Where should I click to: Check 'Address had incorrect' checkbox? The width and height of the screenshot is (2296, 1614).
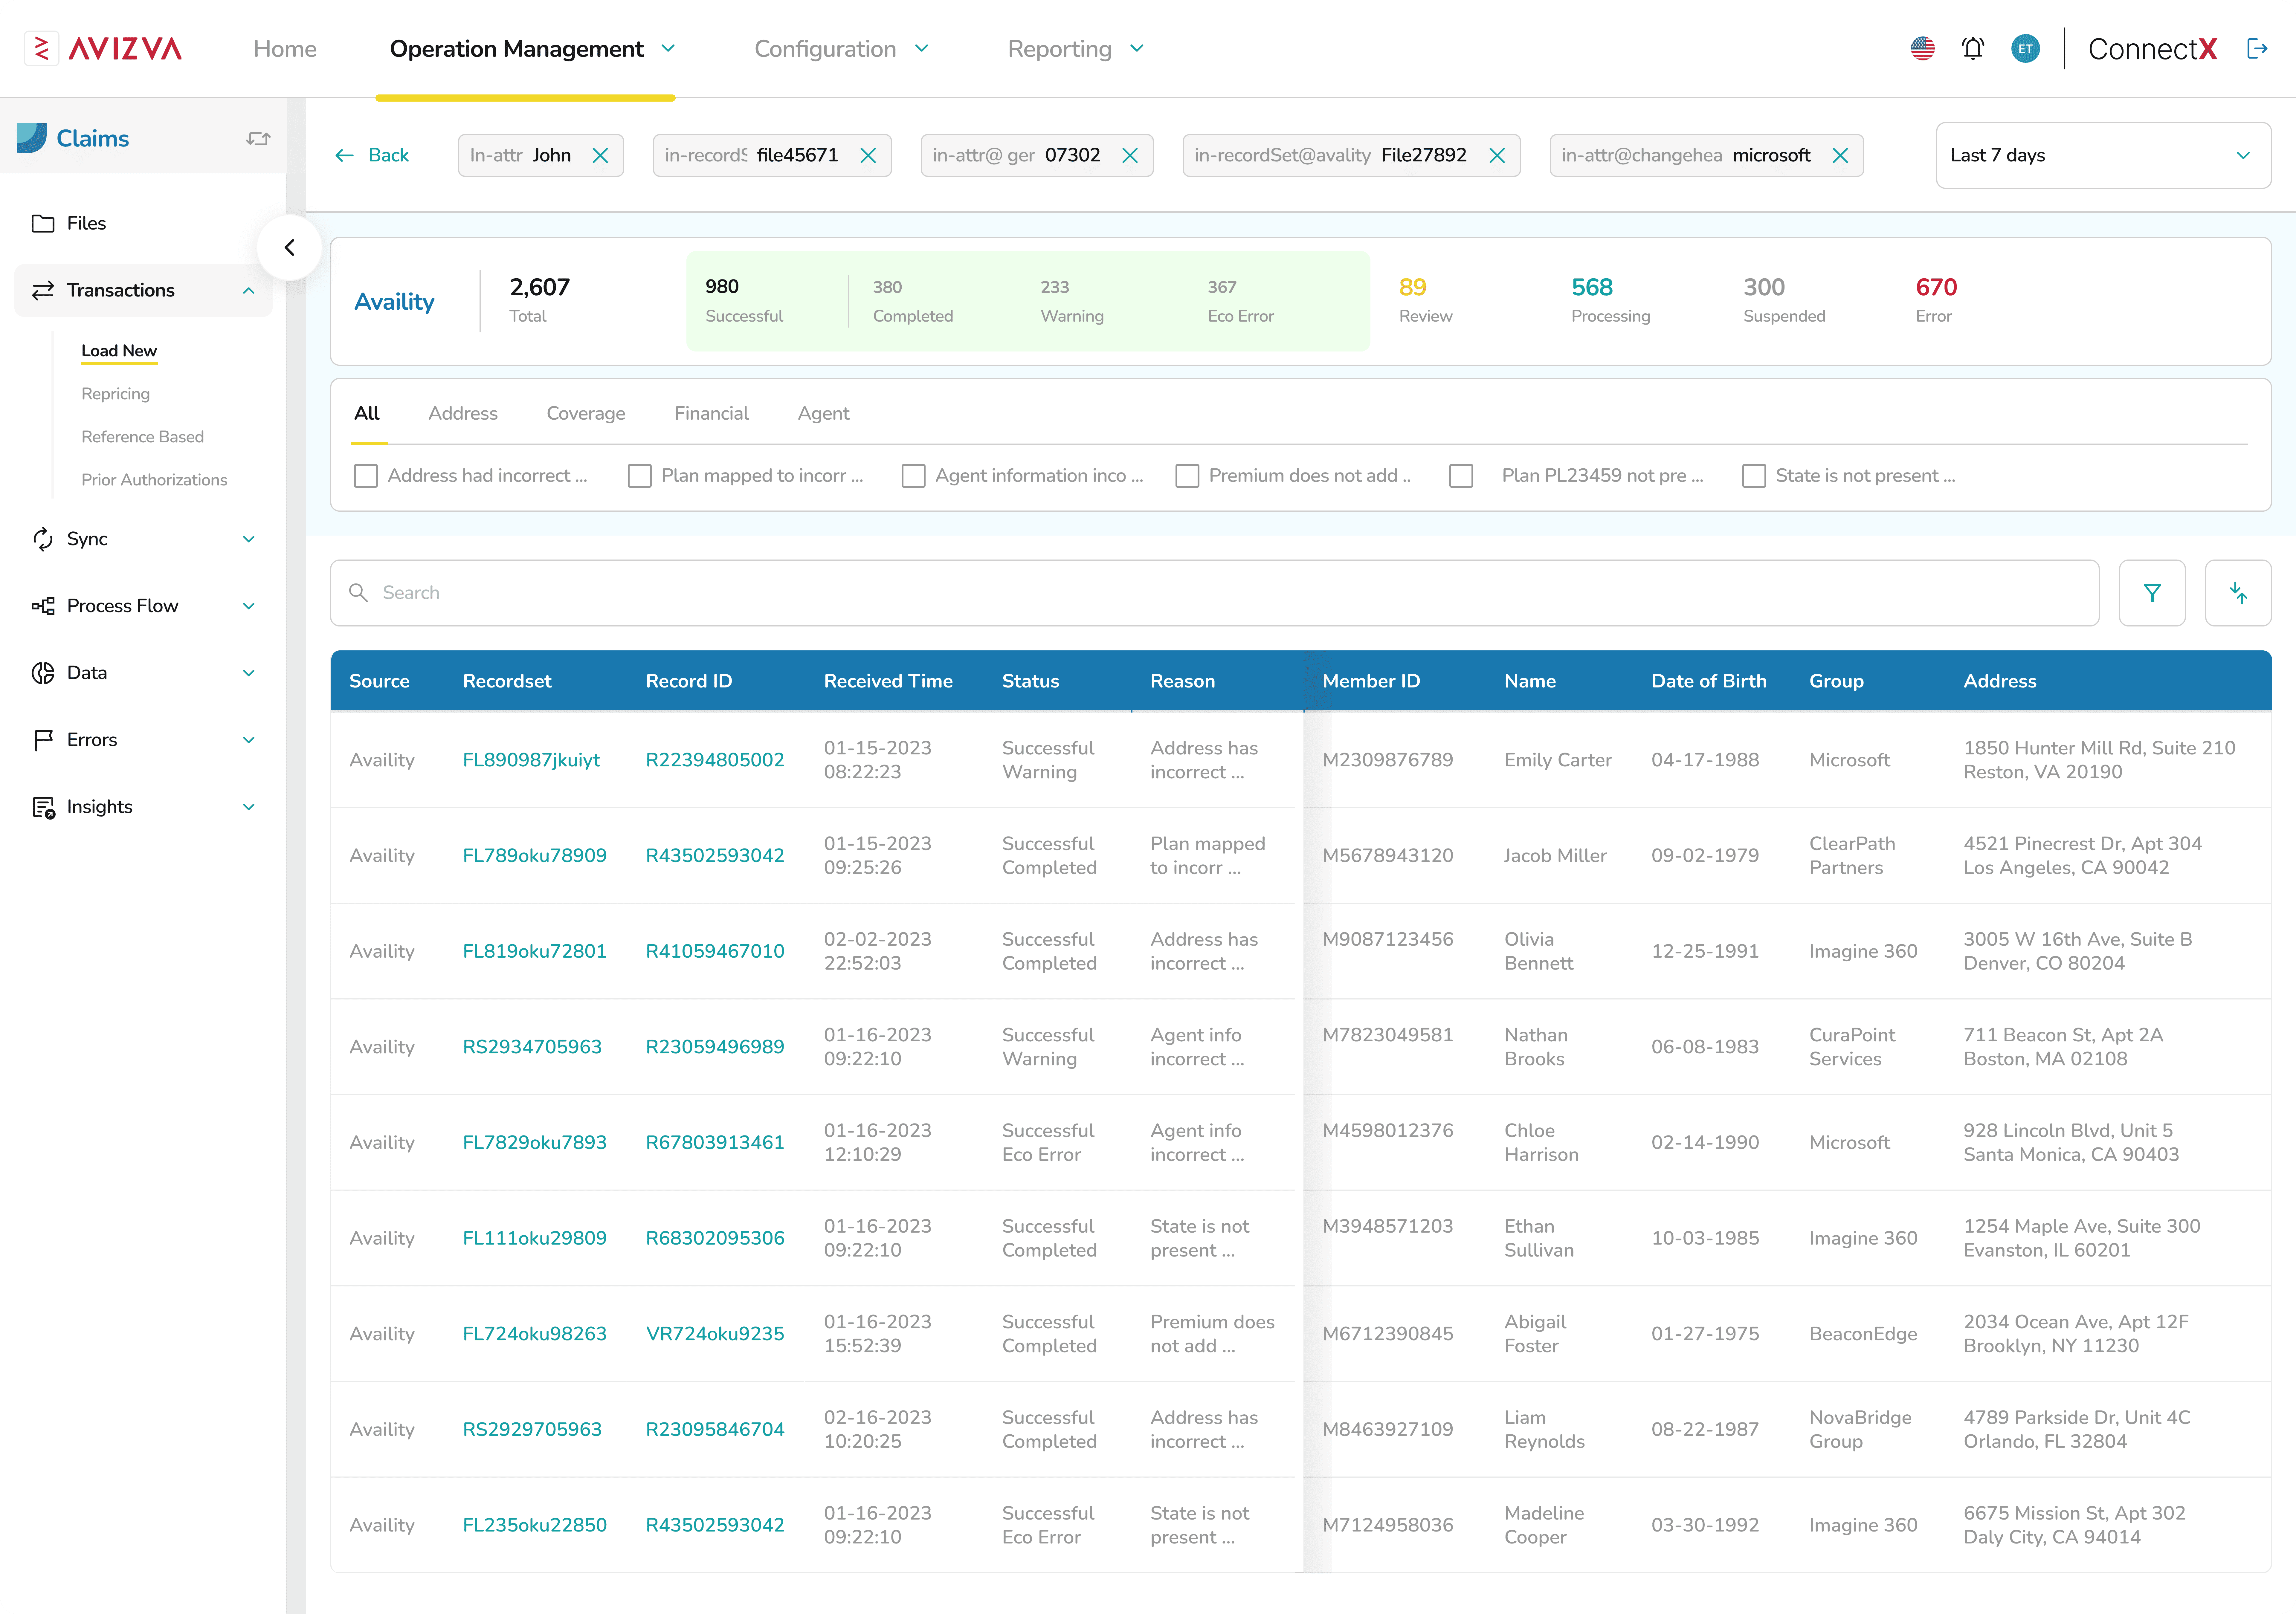click(366, 476)
